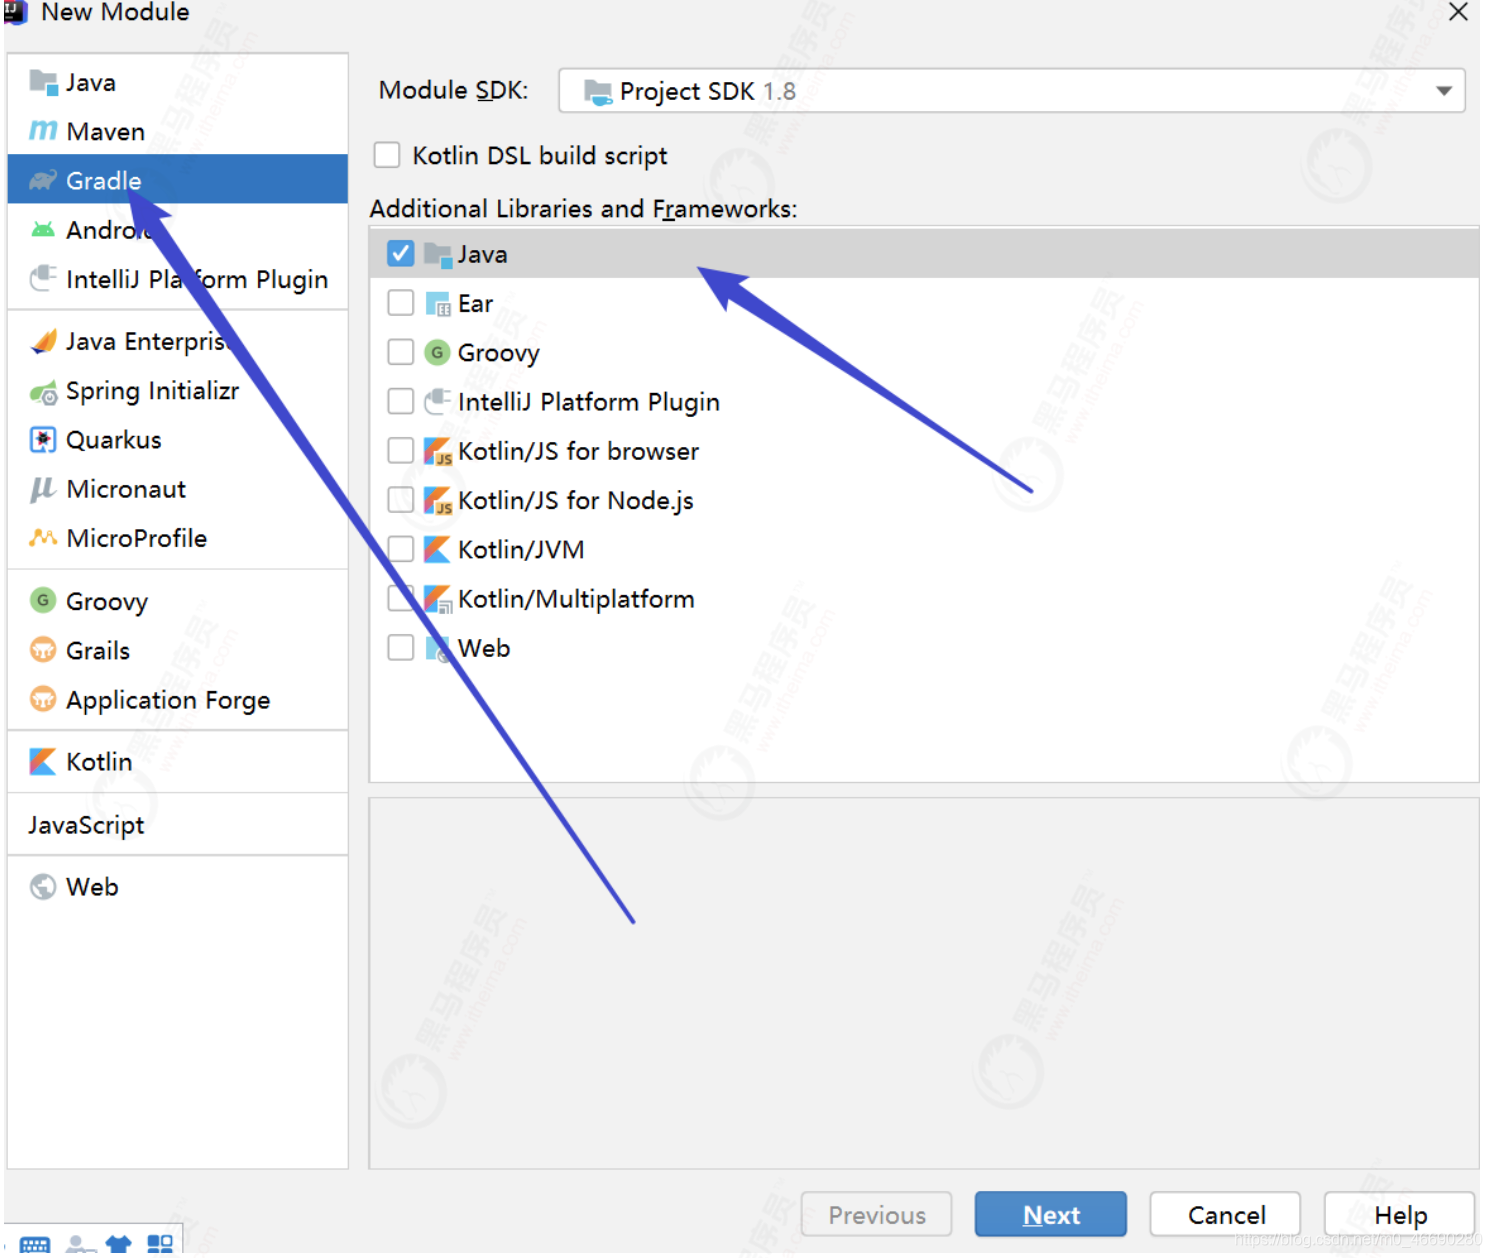Select the Java folder icon in sidebar
The width and height of the screenshot is (1492, 1258).
pos(43,83)
